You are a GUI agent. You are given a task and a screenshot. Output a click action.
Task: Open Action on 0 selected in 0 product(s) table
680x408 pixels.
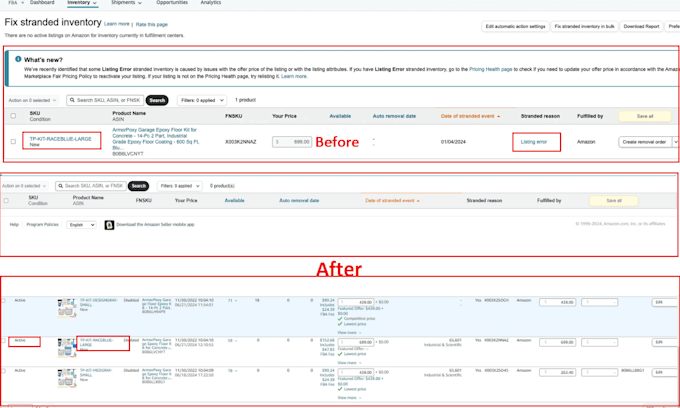pyautogui.click(x=24, y=186)
